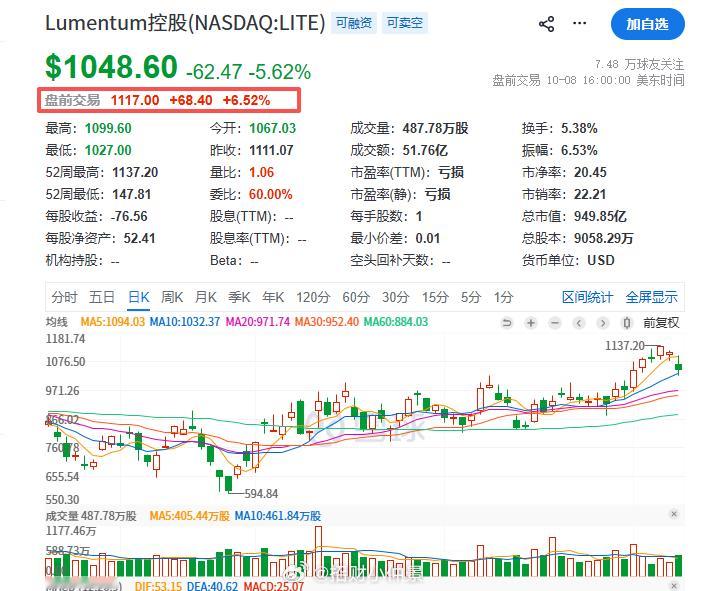Switch to the 60分 interval tab
Screen dimensions: 710x591
[x=356, y=297]
